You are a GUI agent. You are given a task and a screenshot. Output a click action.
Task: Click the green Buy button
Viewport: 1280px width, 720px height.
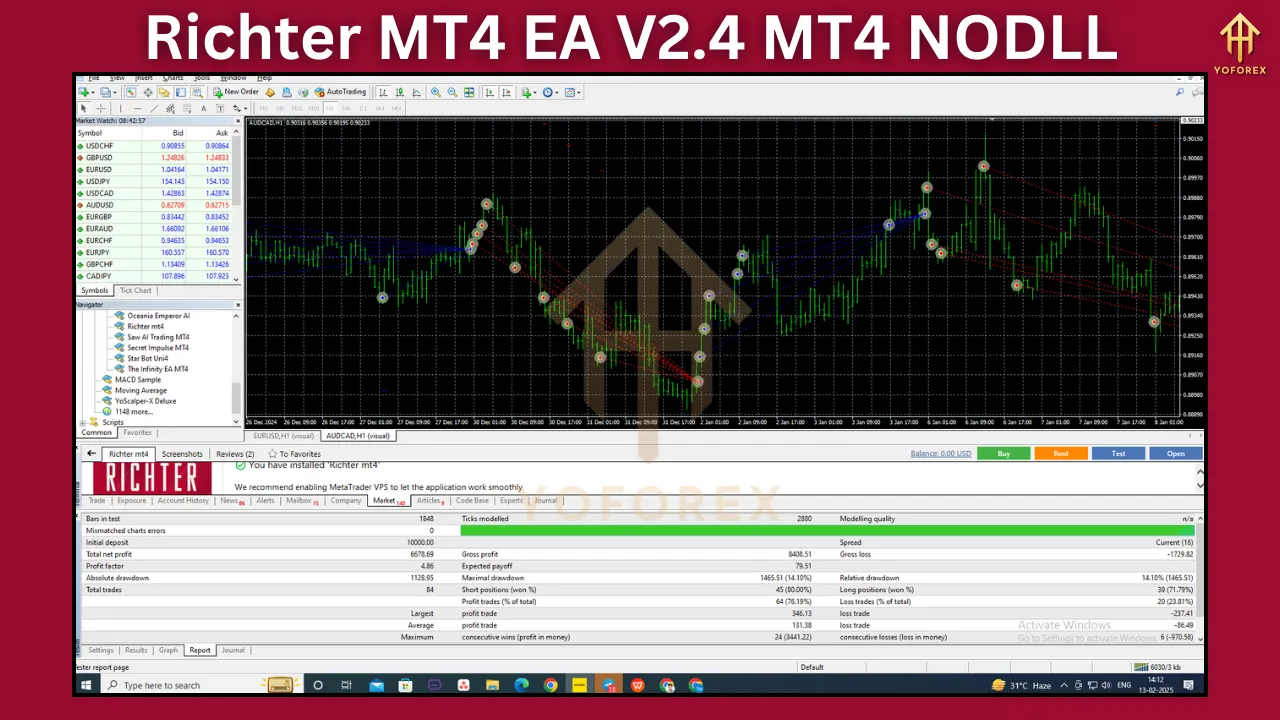[x=1003, y=453]
